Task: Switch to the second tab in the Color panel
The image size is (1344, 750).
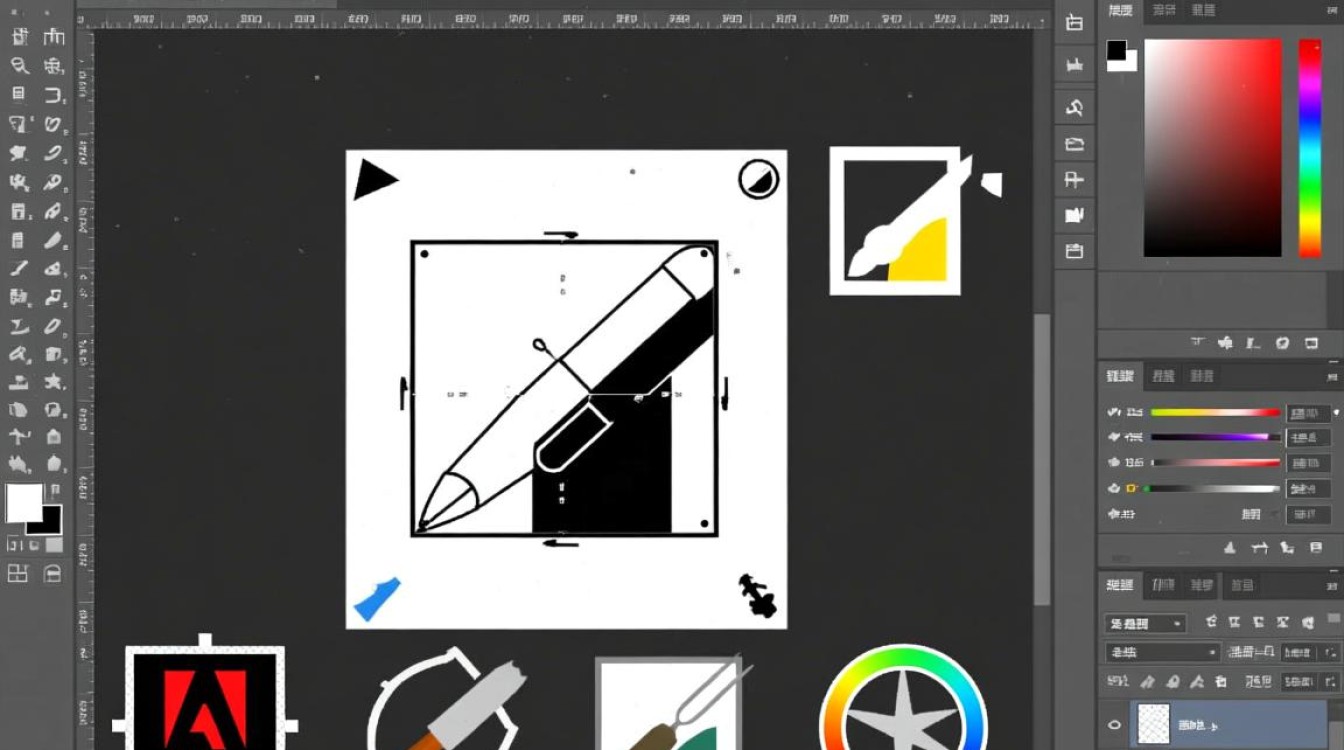Action: [x=1164, y=10]
